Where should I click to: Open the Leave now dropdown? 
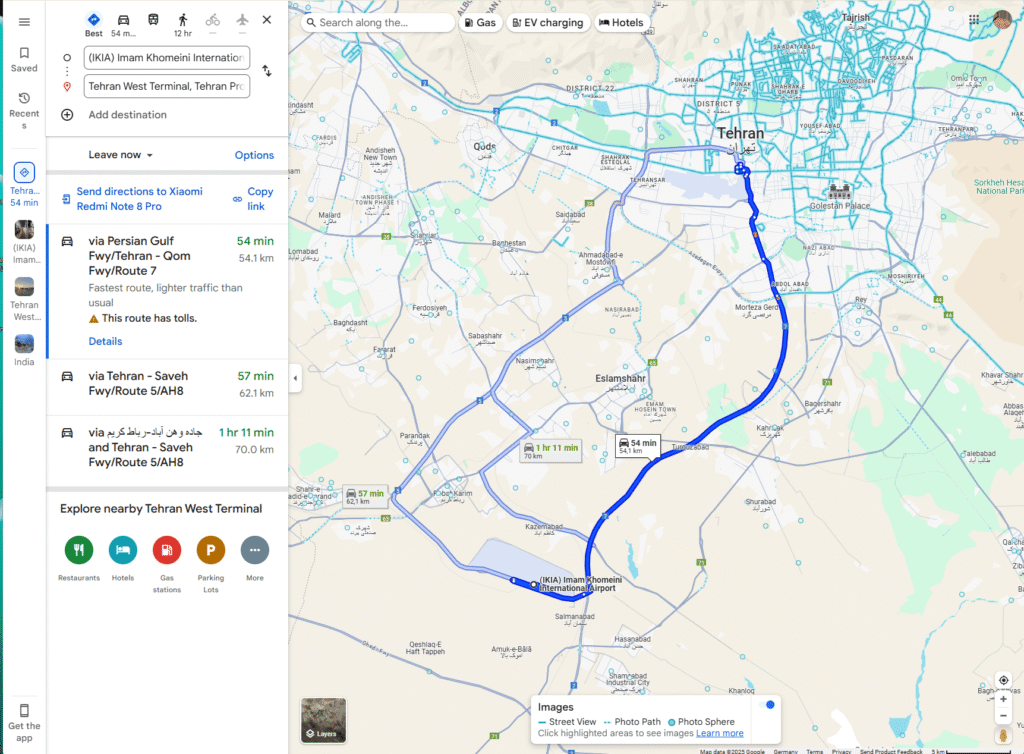(x=120, y=155)
